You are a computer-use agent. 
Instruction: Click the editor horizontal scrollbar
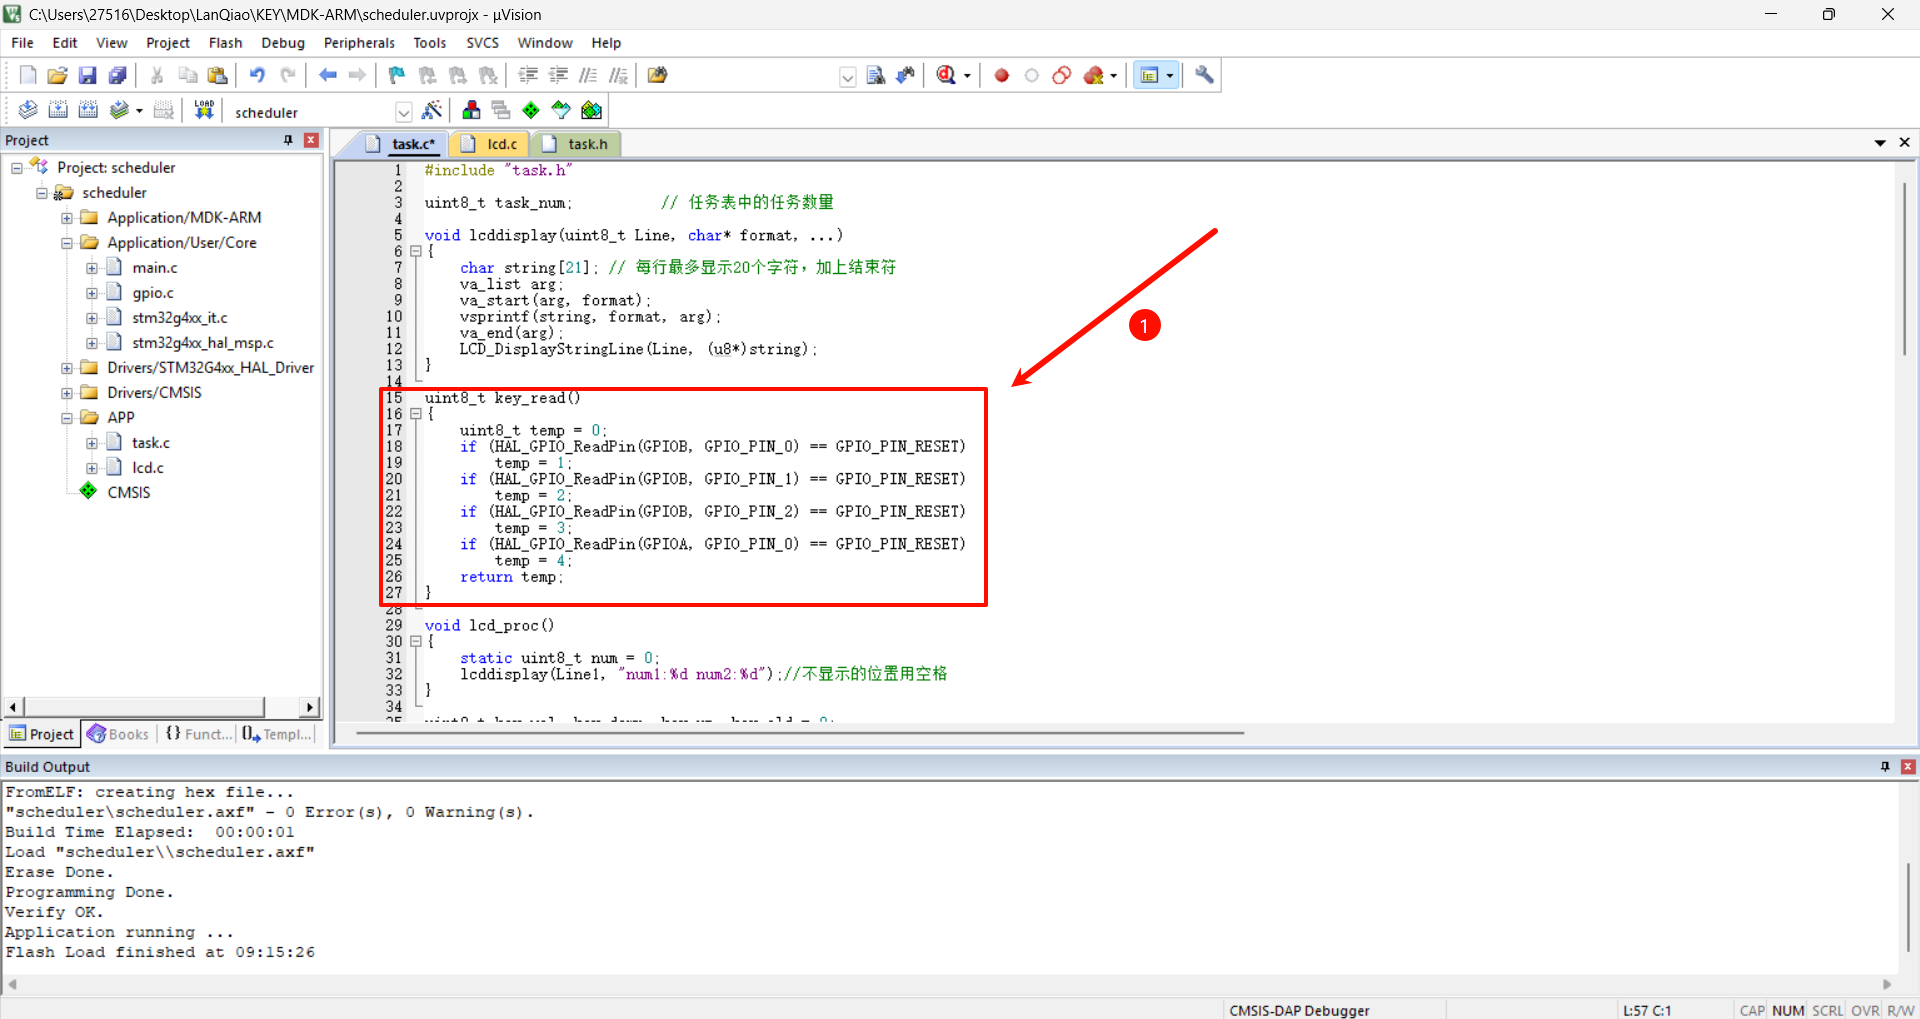pos(800,733)
